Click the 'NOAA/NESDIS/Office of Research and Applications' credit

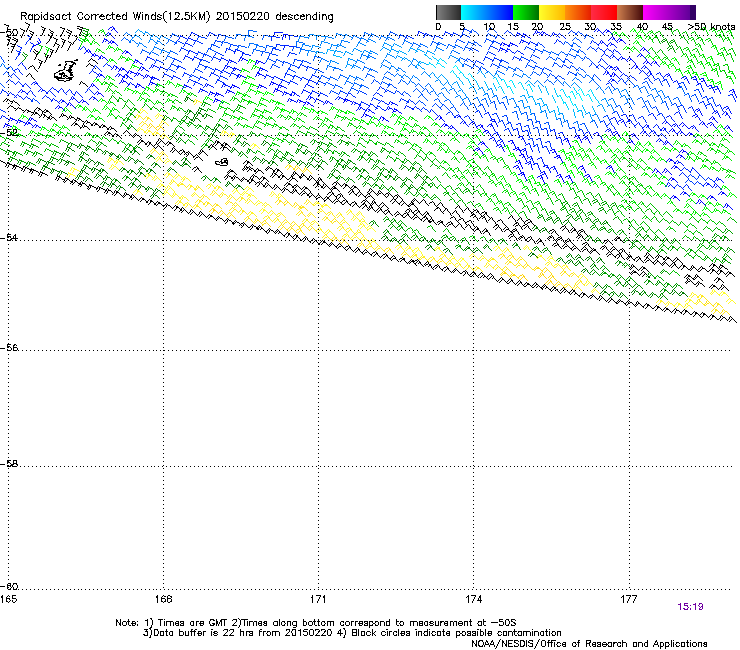(589, 644)
